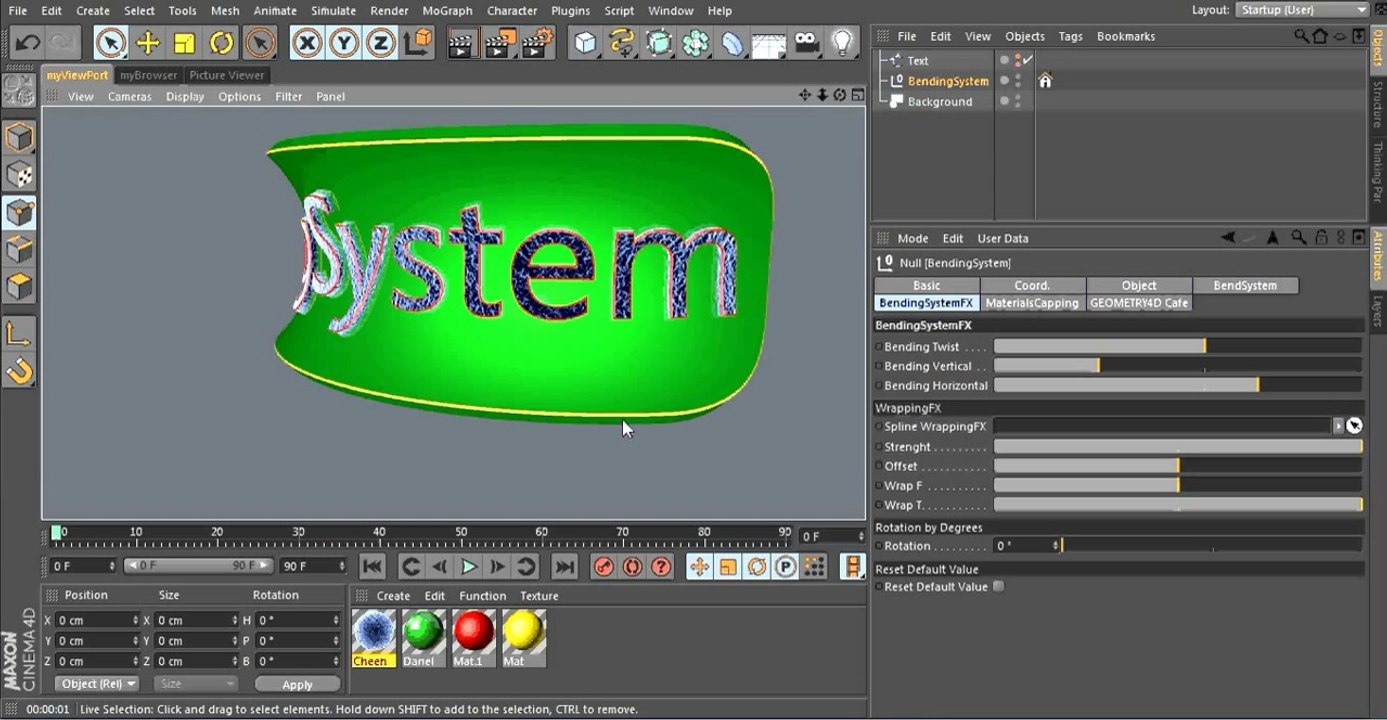Select BendingSystem object in tree
Screen dimensions: 1387x720
948,81
